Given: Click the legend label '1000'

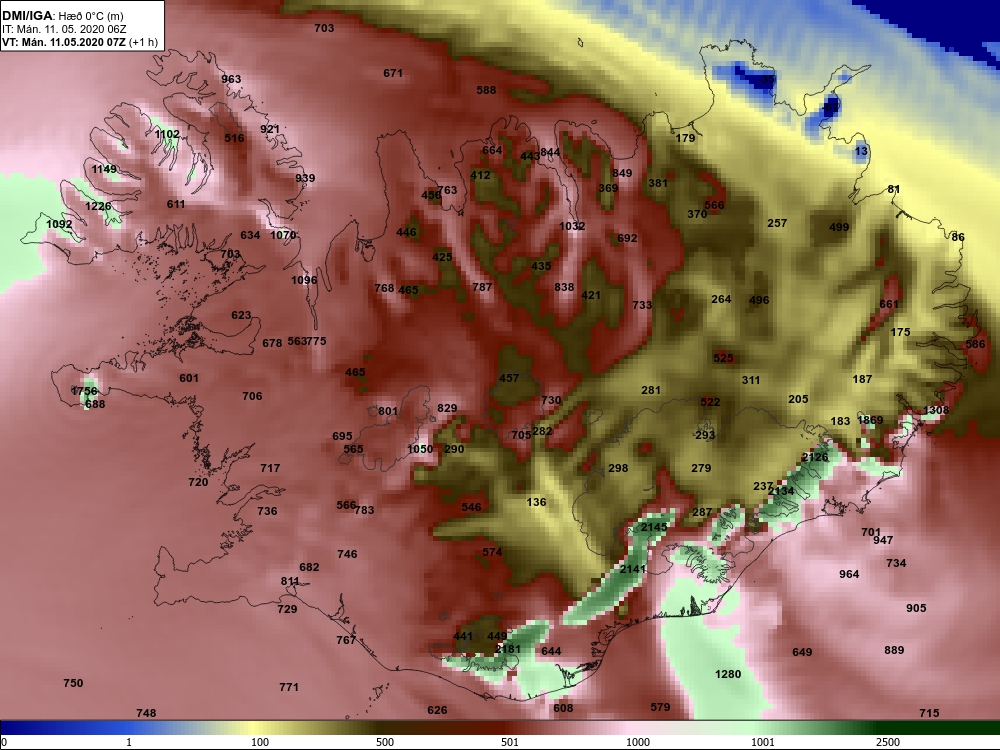Looking at the screenshot, I should (638, 742).
